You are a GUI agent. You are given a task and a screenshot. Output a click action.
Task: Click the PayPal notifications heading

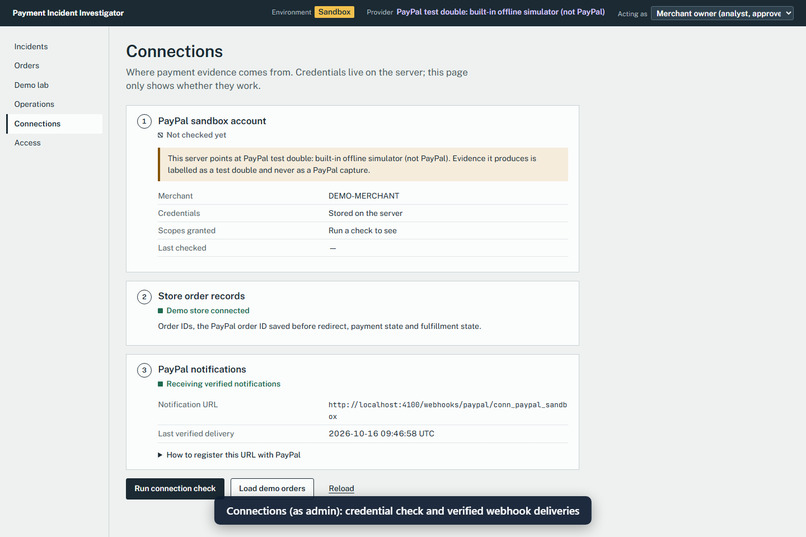202,369
